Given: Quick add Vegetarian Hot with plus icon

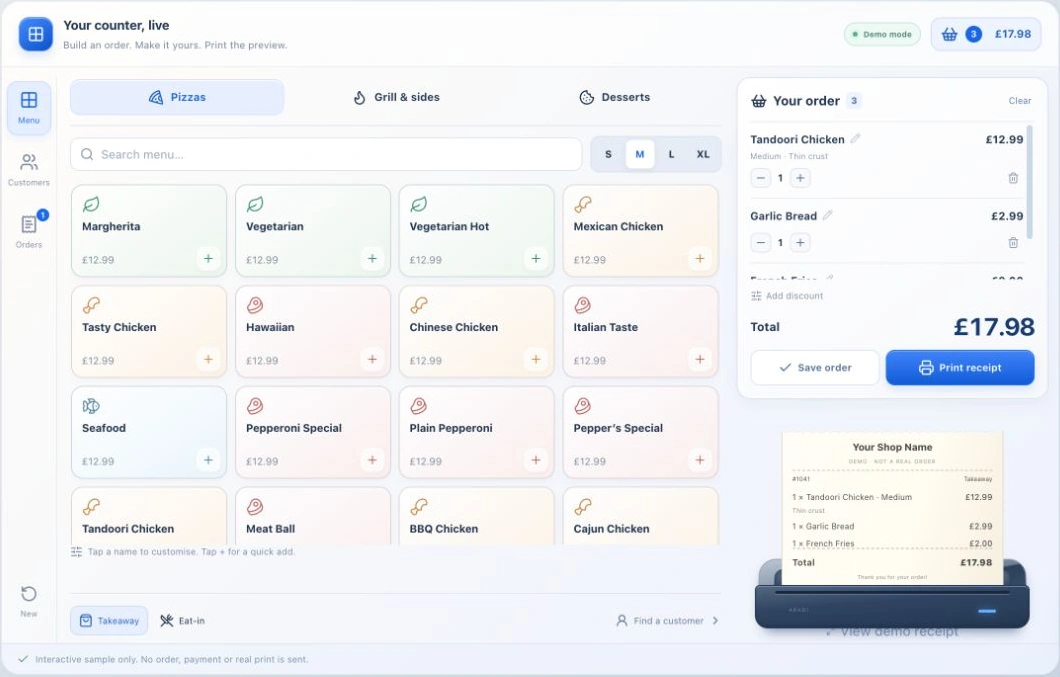Looking at the screenshot, I should [x=536, y=258].
